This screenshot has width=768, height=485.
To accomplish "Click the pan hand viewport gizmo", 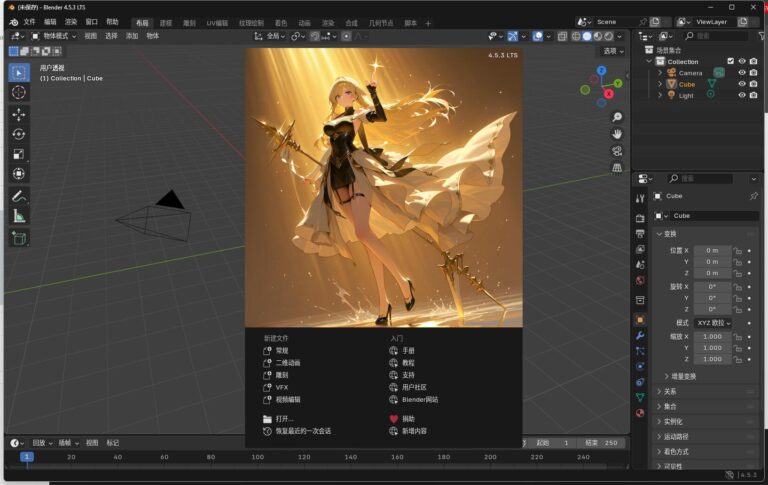I will pyautogui.click(x=617, y=133).
